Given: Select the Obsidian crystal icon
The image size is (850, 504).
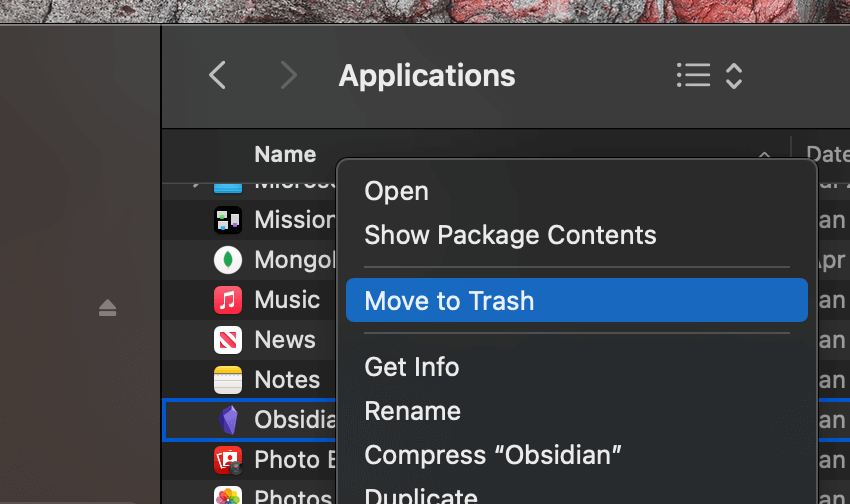Looking at the screenshot, I should (228, 420).
